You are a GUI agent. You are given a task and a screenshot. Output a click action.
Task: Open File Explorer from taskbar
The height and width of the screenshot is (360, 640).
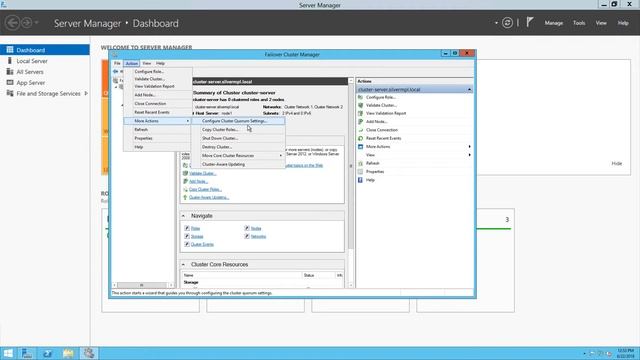[68, 353]
